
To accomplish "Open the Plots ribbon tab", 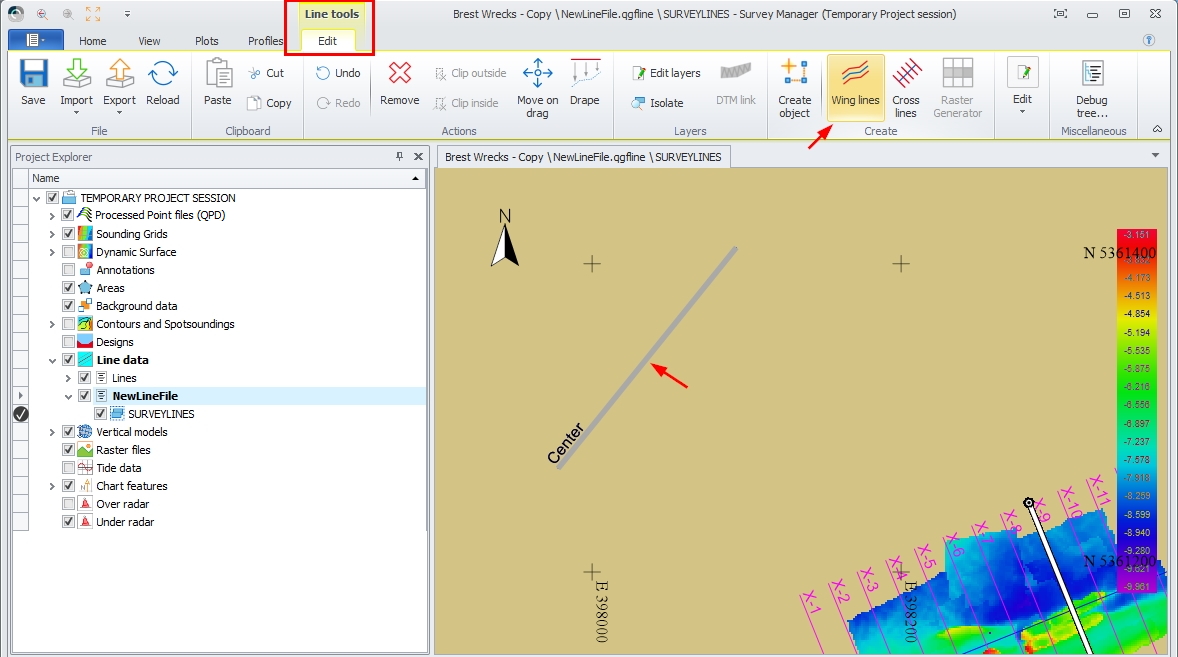I will pos(207,41).
